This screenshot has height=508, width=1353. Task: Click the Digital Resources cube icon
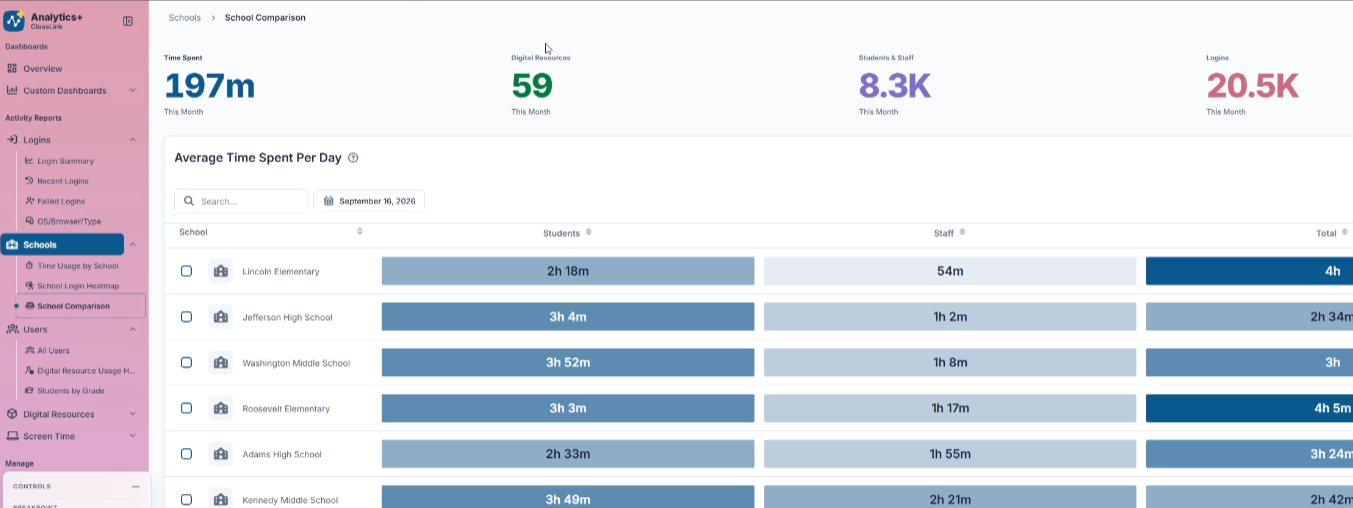click(12, 414)
